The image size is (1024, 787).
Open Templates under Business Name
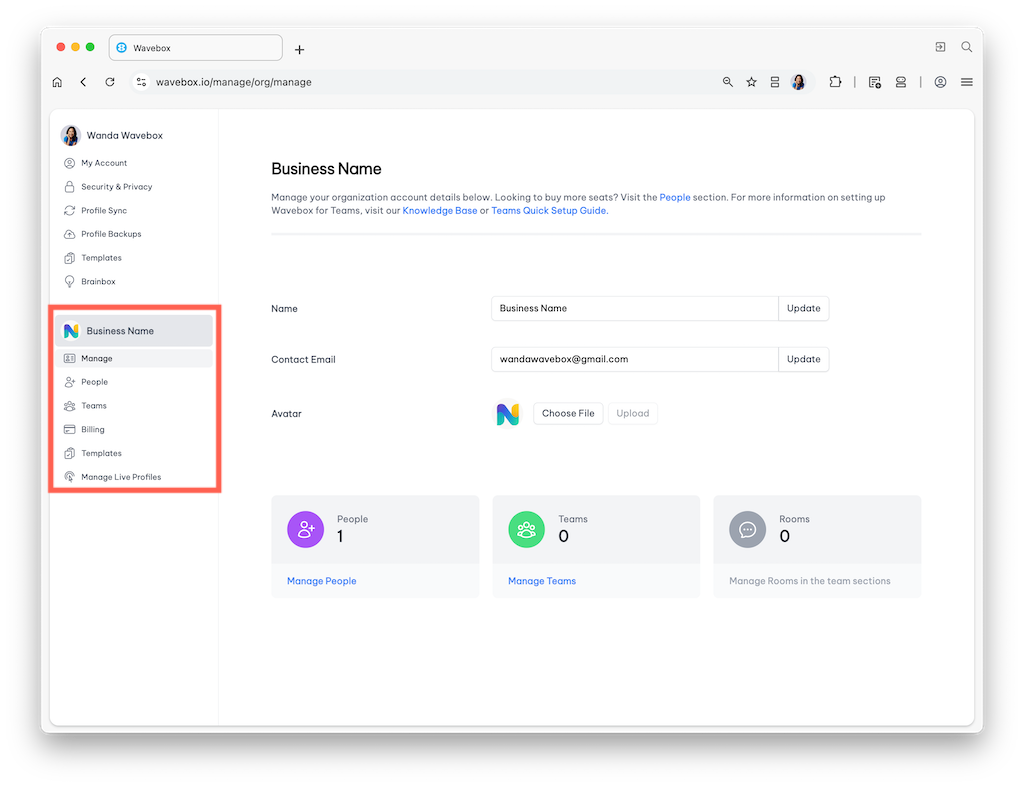click(101, 453)
